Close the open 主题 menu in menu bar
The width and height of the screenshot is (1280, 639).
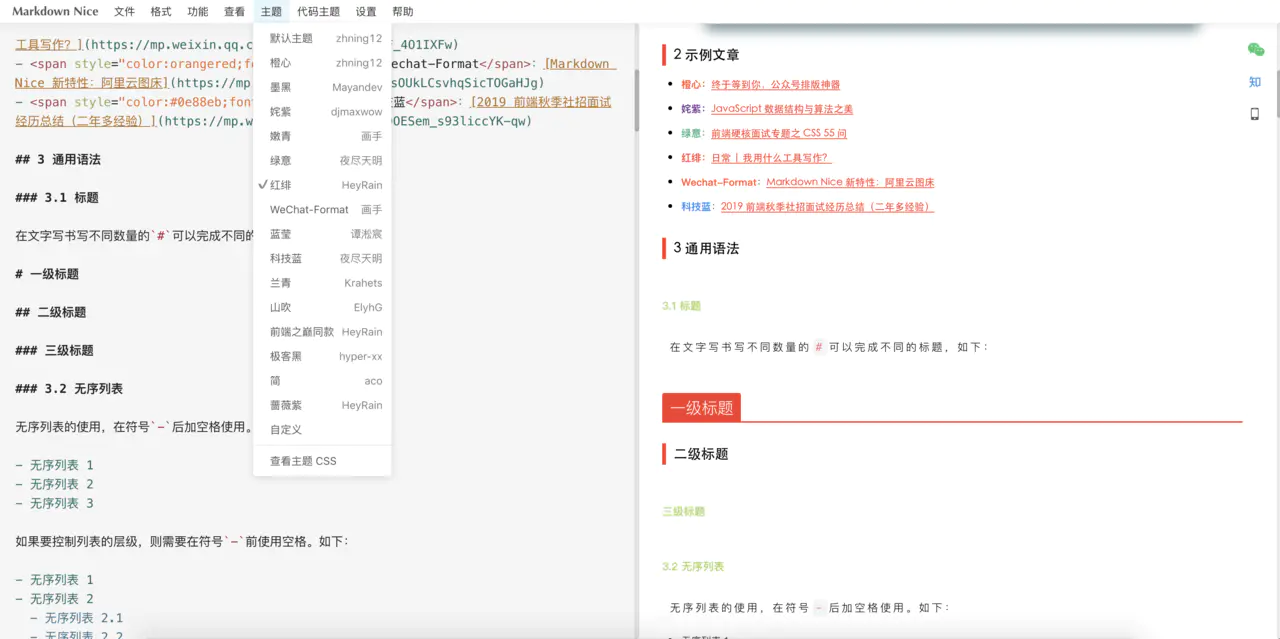[271, 12]
